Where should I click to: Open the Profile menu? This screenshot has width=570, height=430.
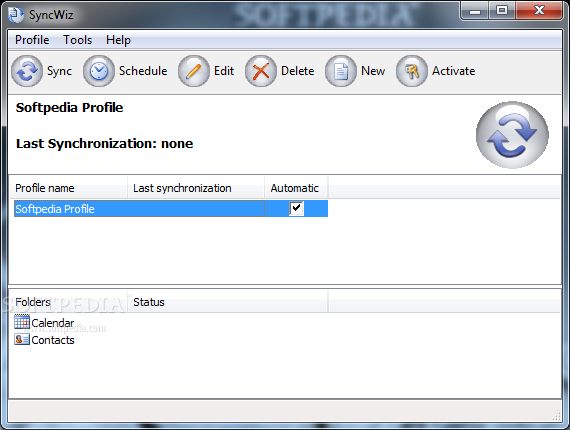point(32,40)
